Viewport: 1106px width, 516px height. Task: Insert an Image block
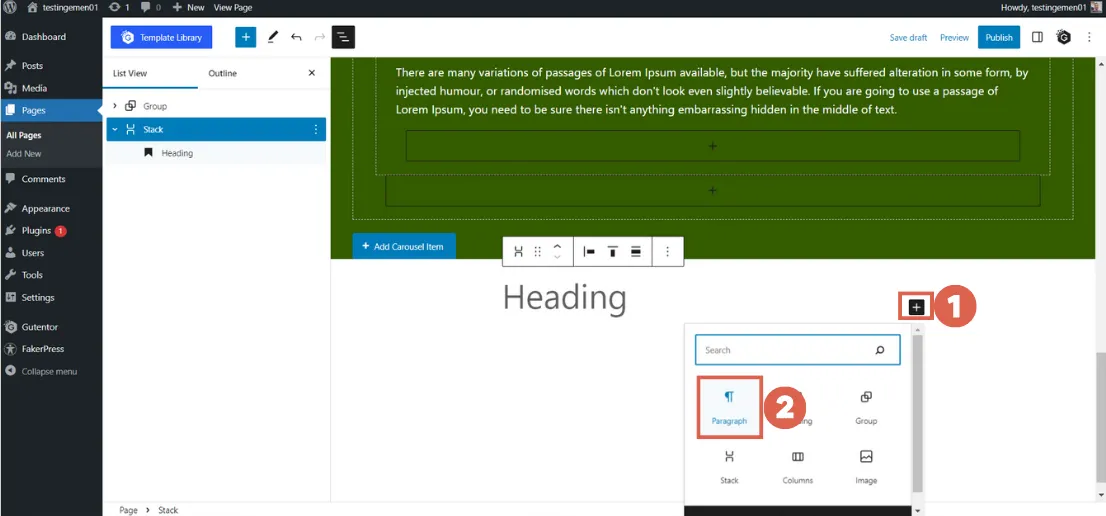tap(866, 467)
